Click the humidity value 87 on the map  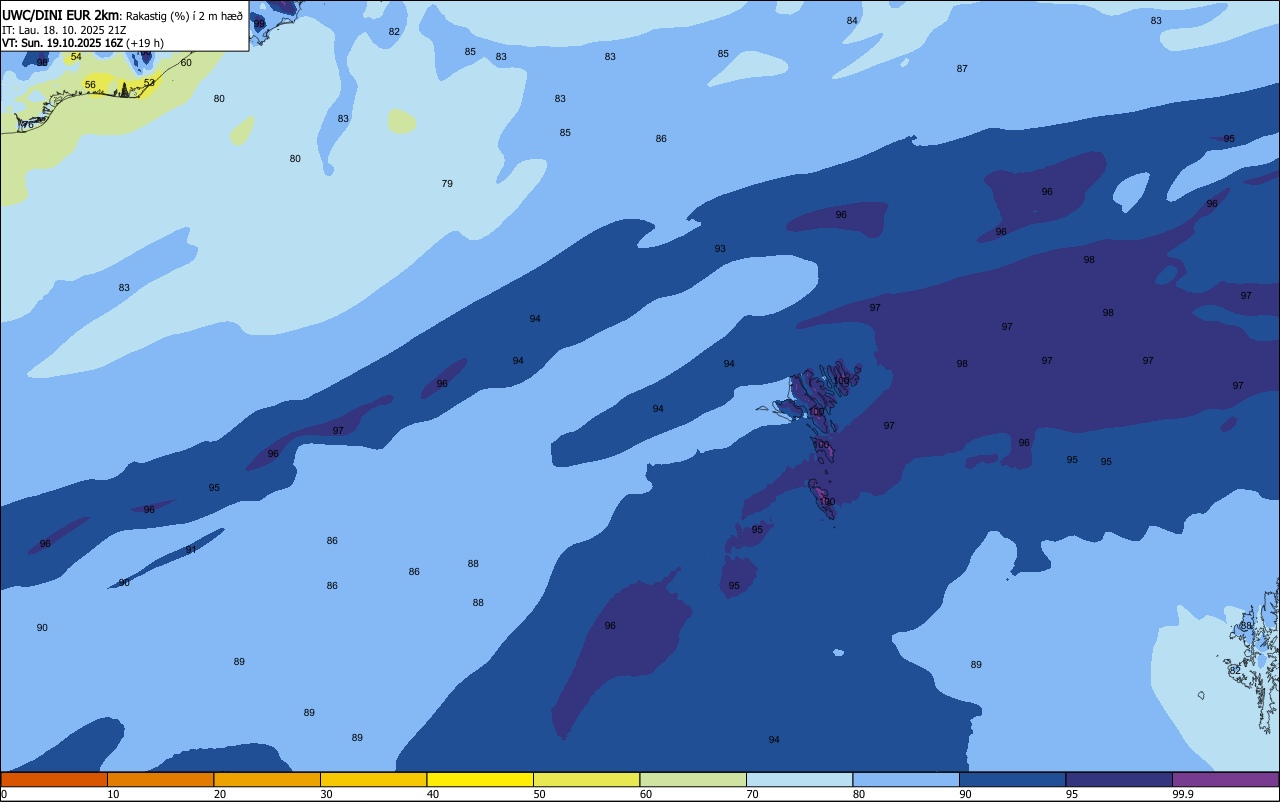point(962,68)
